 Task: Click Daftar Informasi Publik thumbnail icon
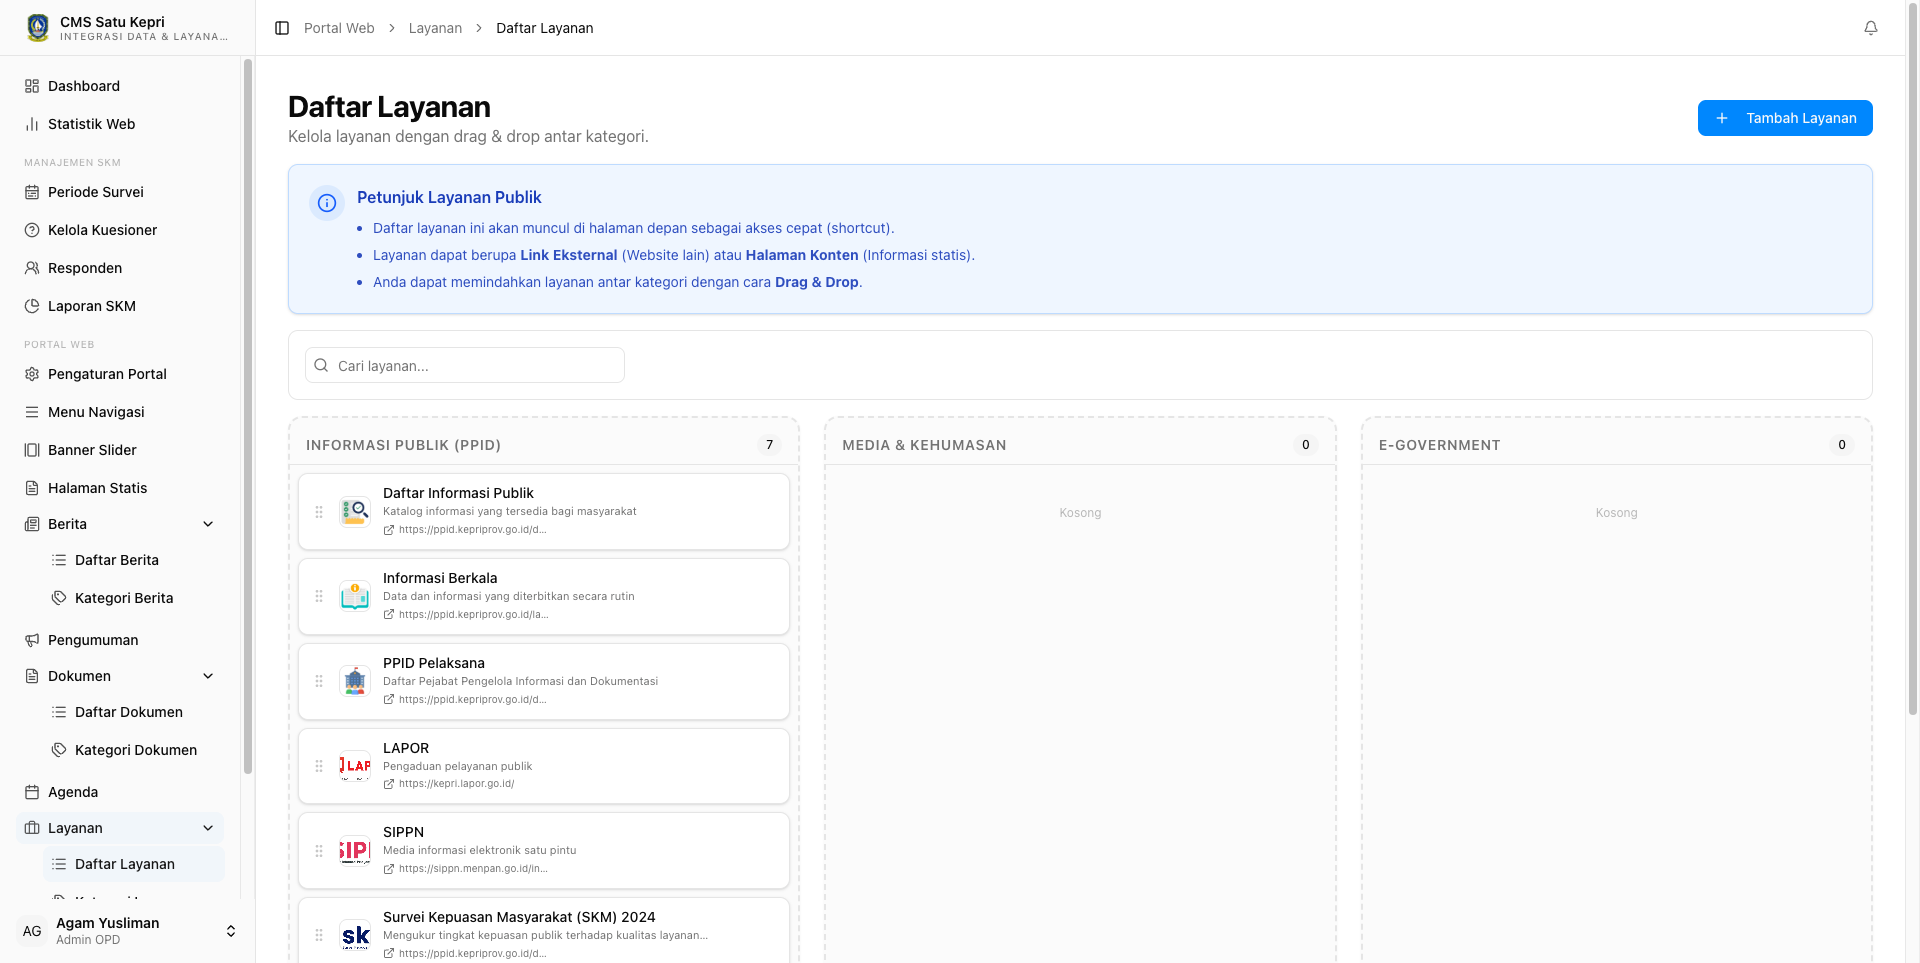[355, 512]
